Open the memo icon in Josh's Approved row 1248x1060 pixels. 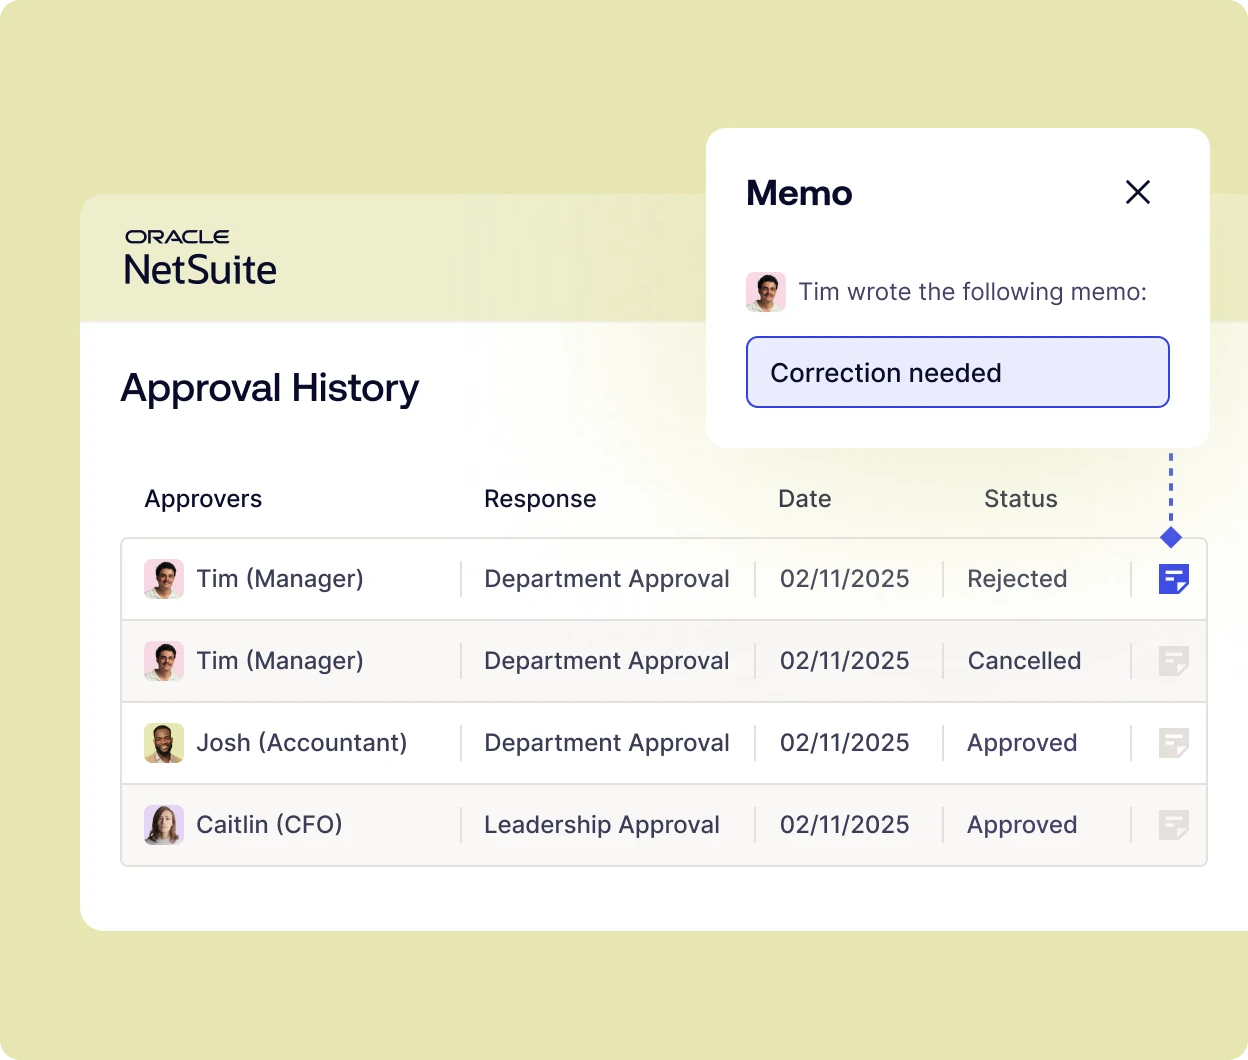(x=1173, y=743)
